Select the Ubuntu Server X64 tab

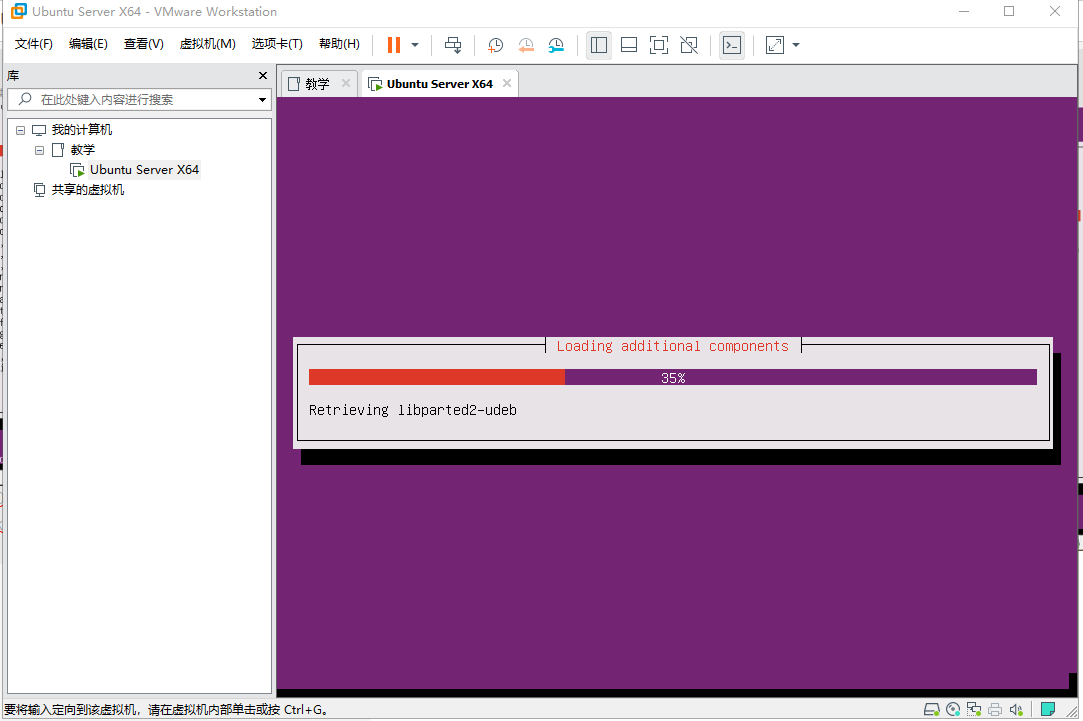(439, 84)
